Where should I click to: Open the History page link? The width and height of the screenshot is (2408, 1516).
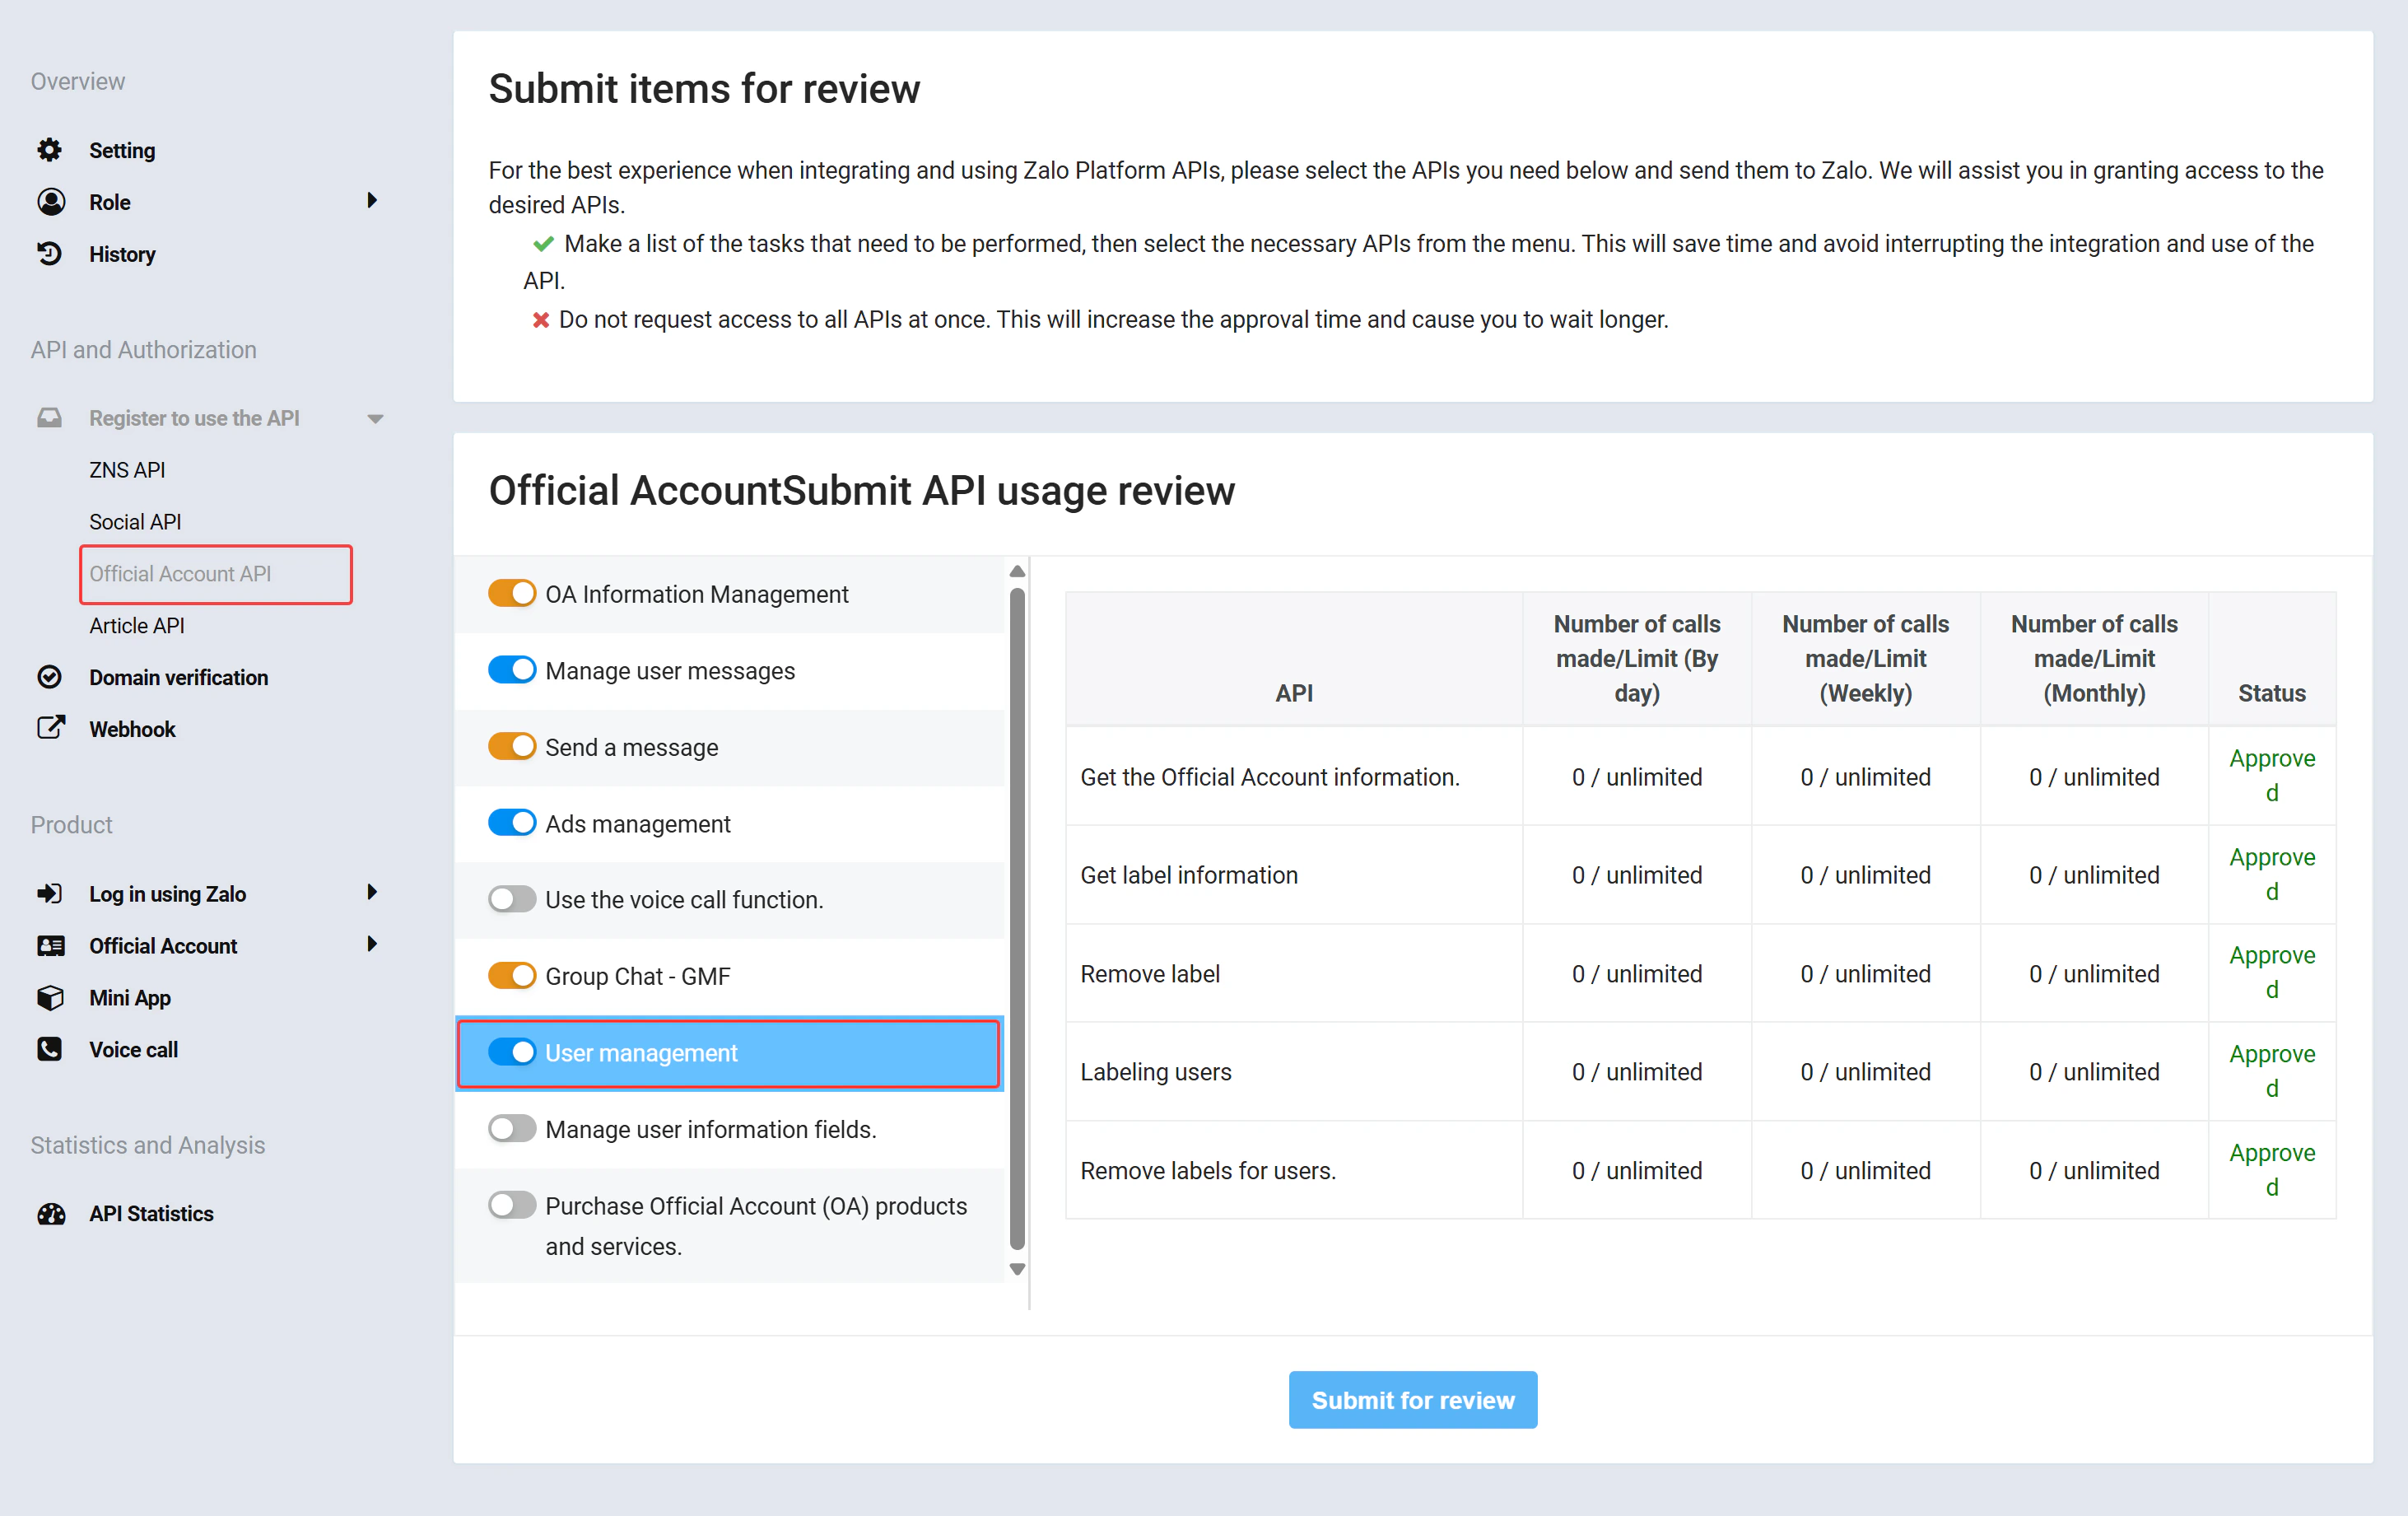click(x=122, y=254)
